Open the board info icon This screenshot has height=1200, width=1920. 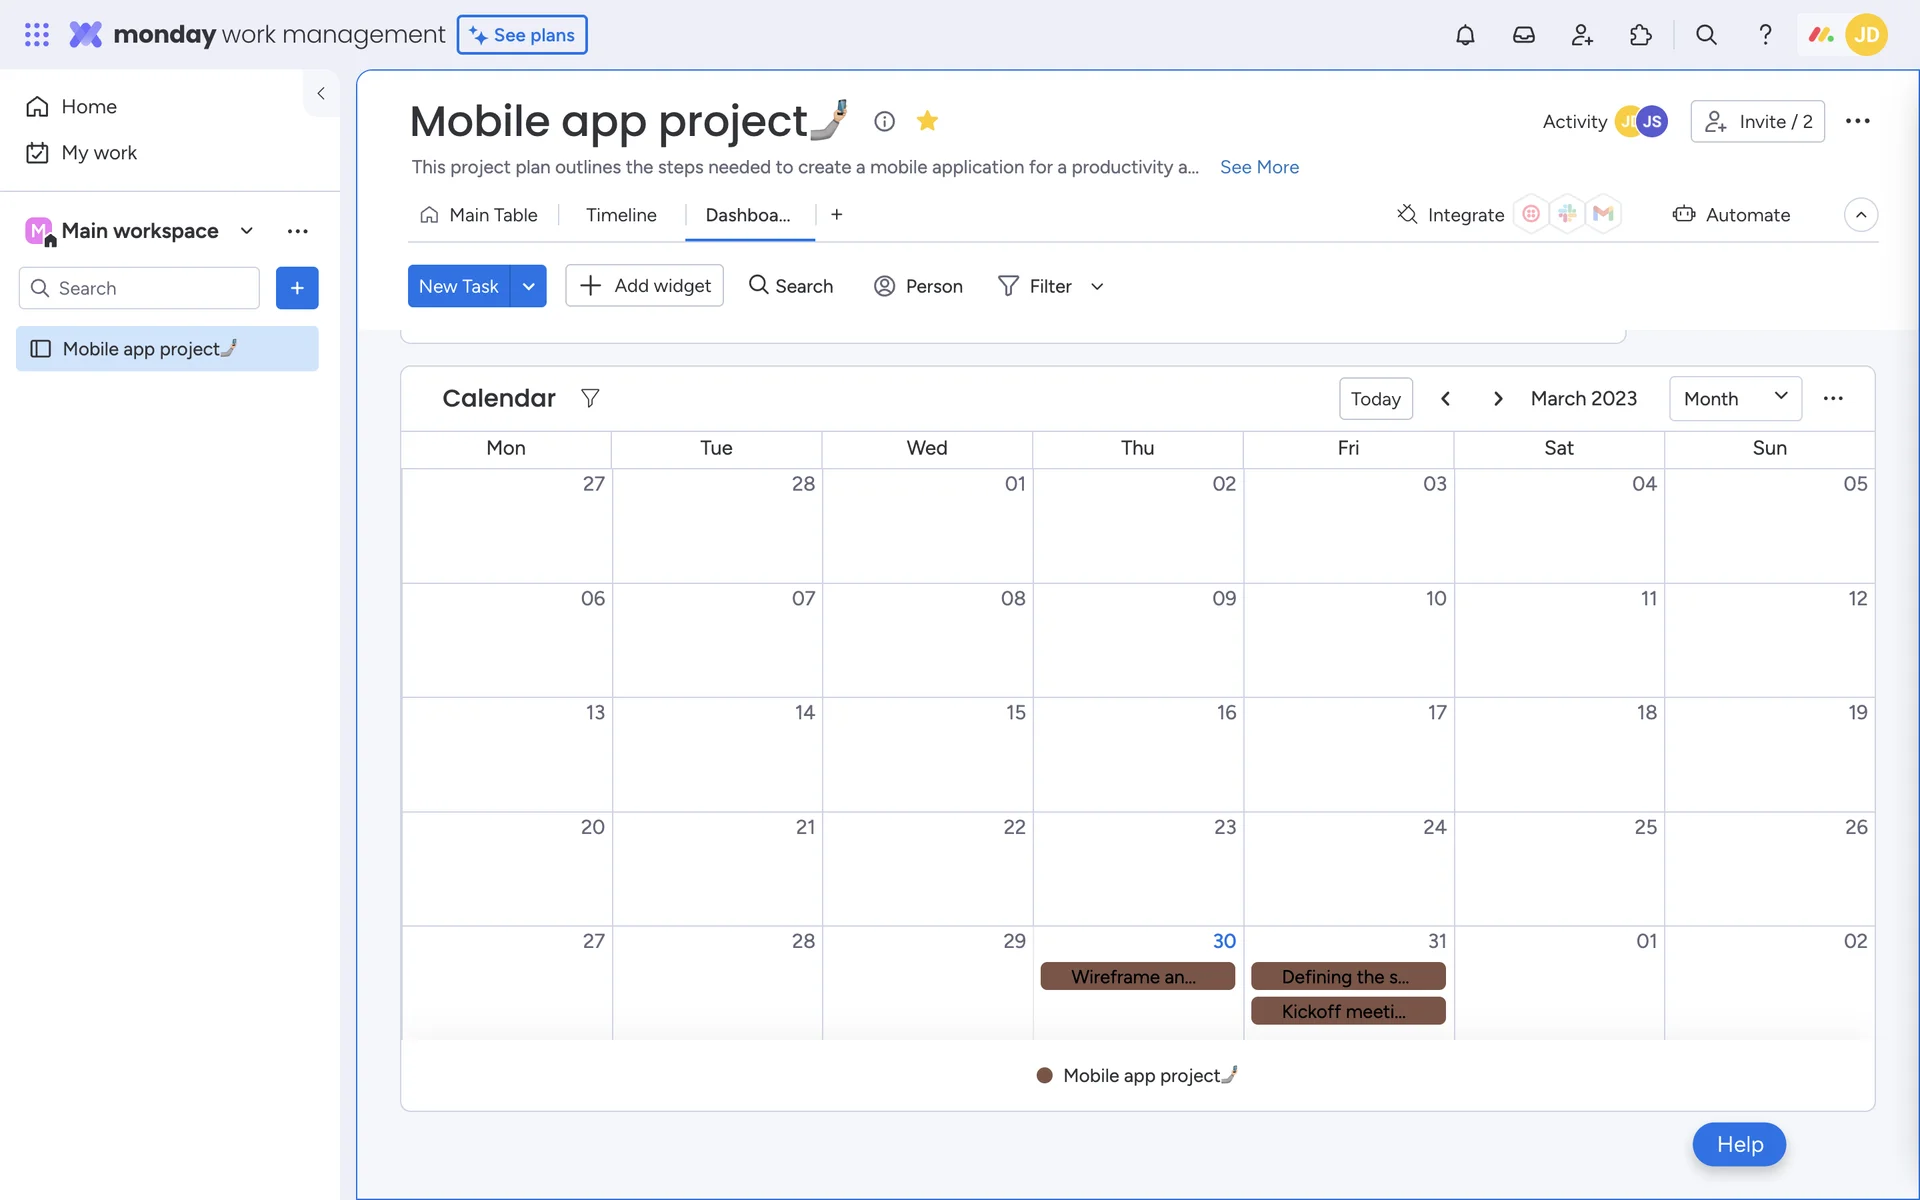click(884, 121)
